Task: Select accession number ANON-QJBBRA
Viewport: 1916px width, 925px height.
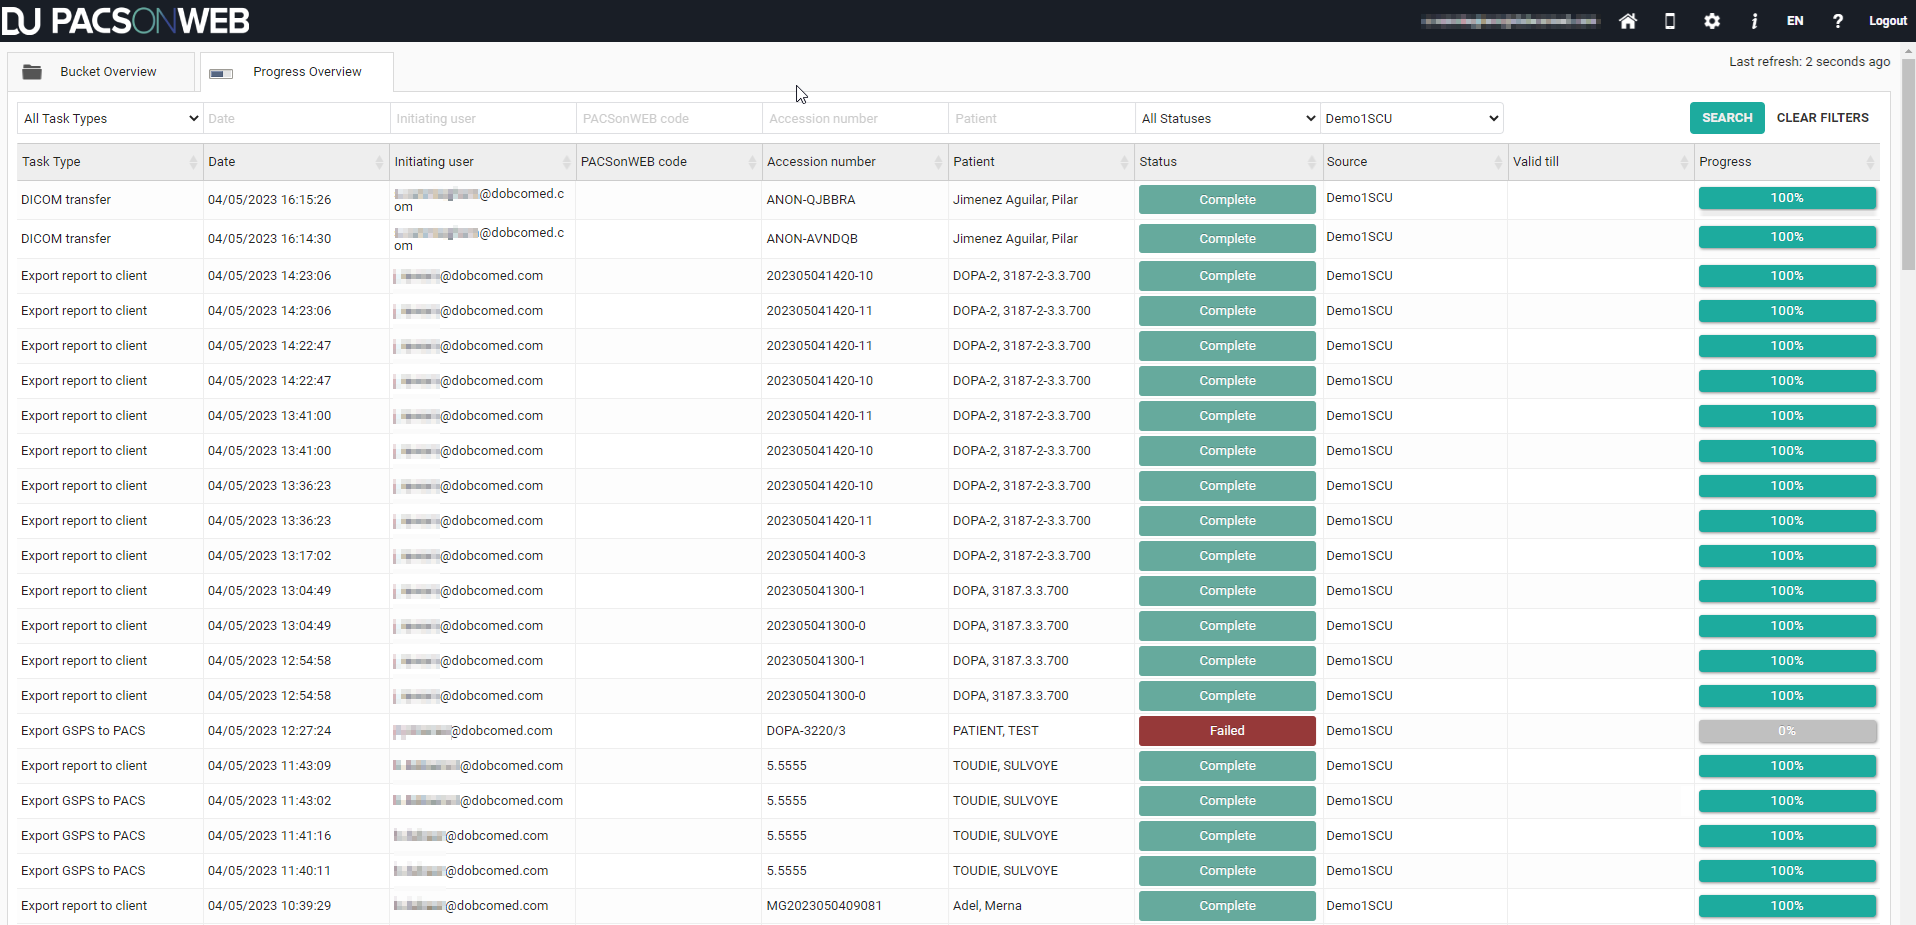Action: [811, 200]
